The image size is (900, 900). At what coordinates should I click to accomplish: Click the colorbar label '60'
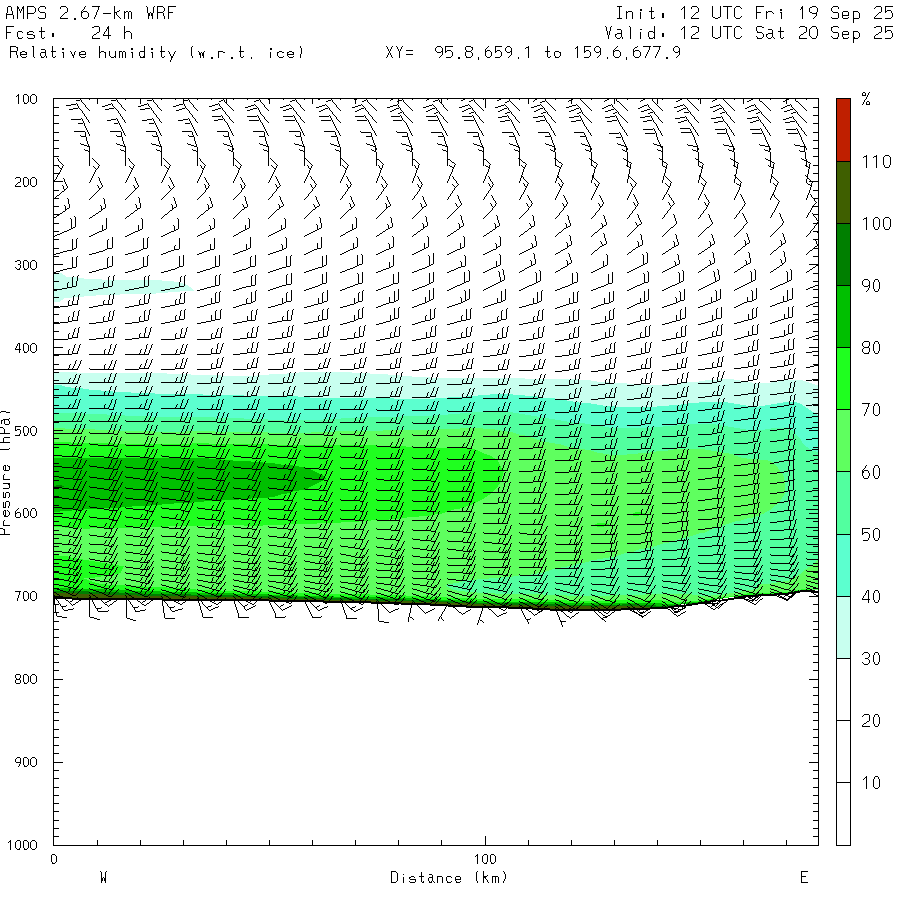click(x=871, y=472)
